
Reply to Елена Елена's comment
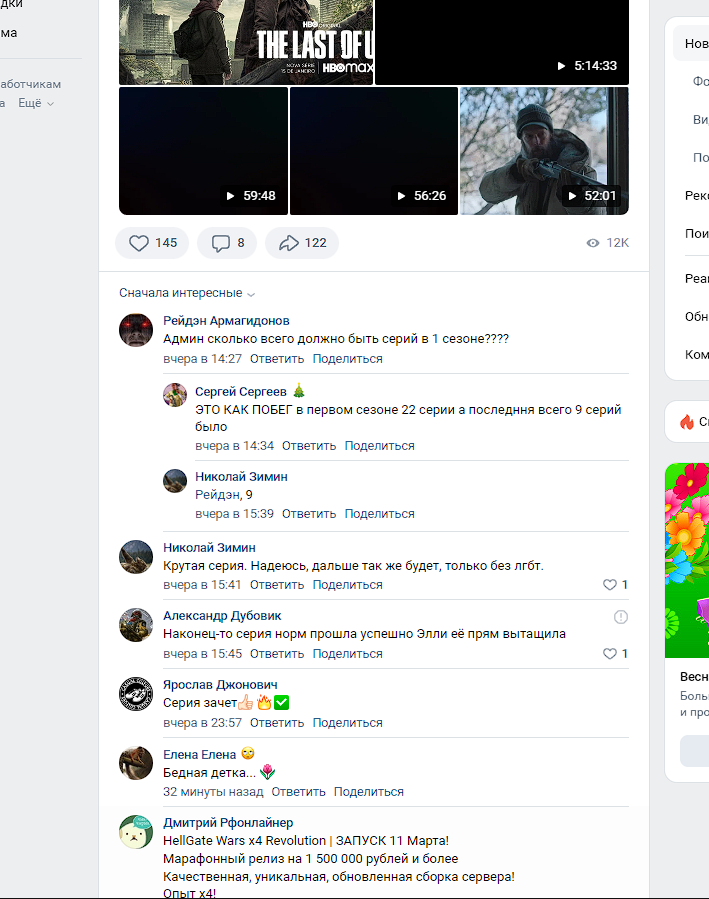click(298, 792)
